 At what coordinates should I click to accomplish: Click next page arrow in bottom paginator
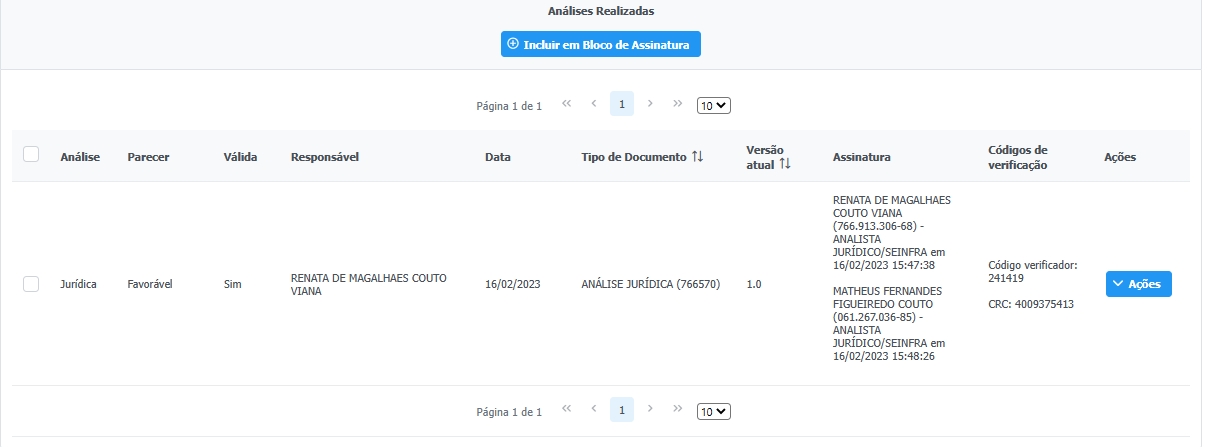[x=650, y=410]
